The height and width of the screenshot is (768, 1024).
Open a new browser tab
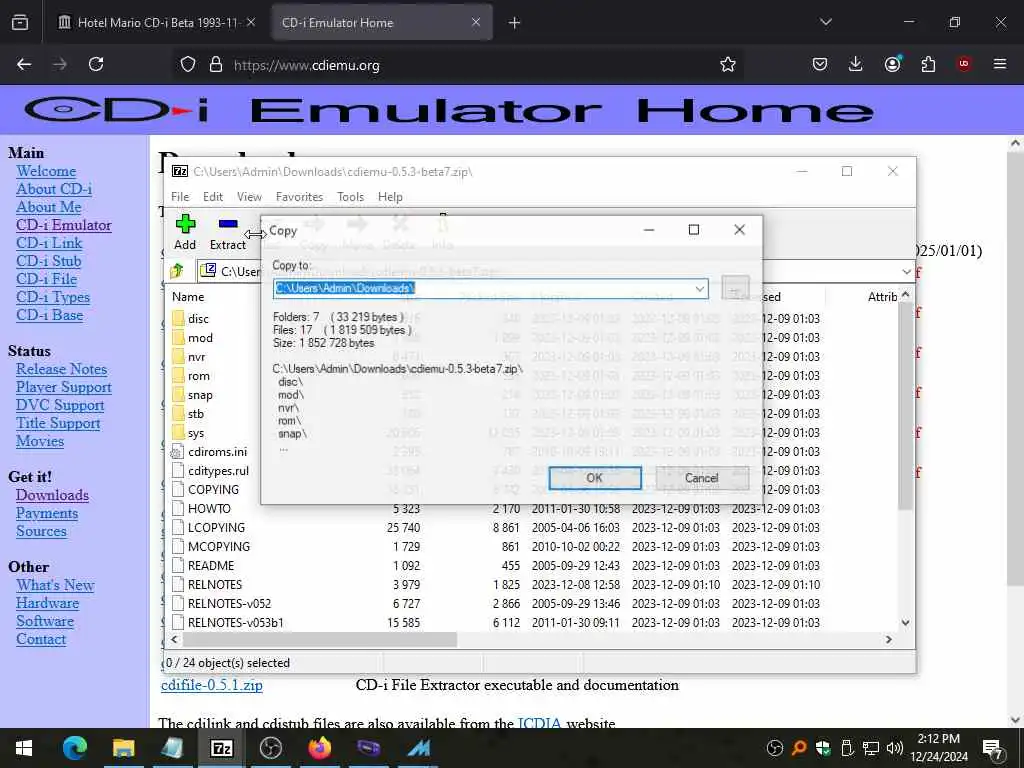[x=514, y=23]
